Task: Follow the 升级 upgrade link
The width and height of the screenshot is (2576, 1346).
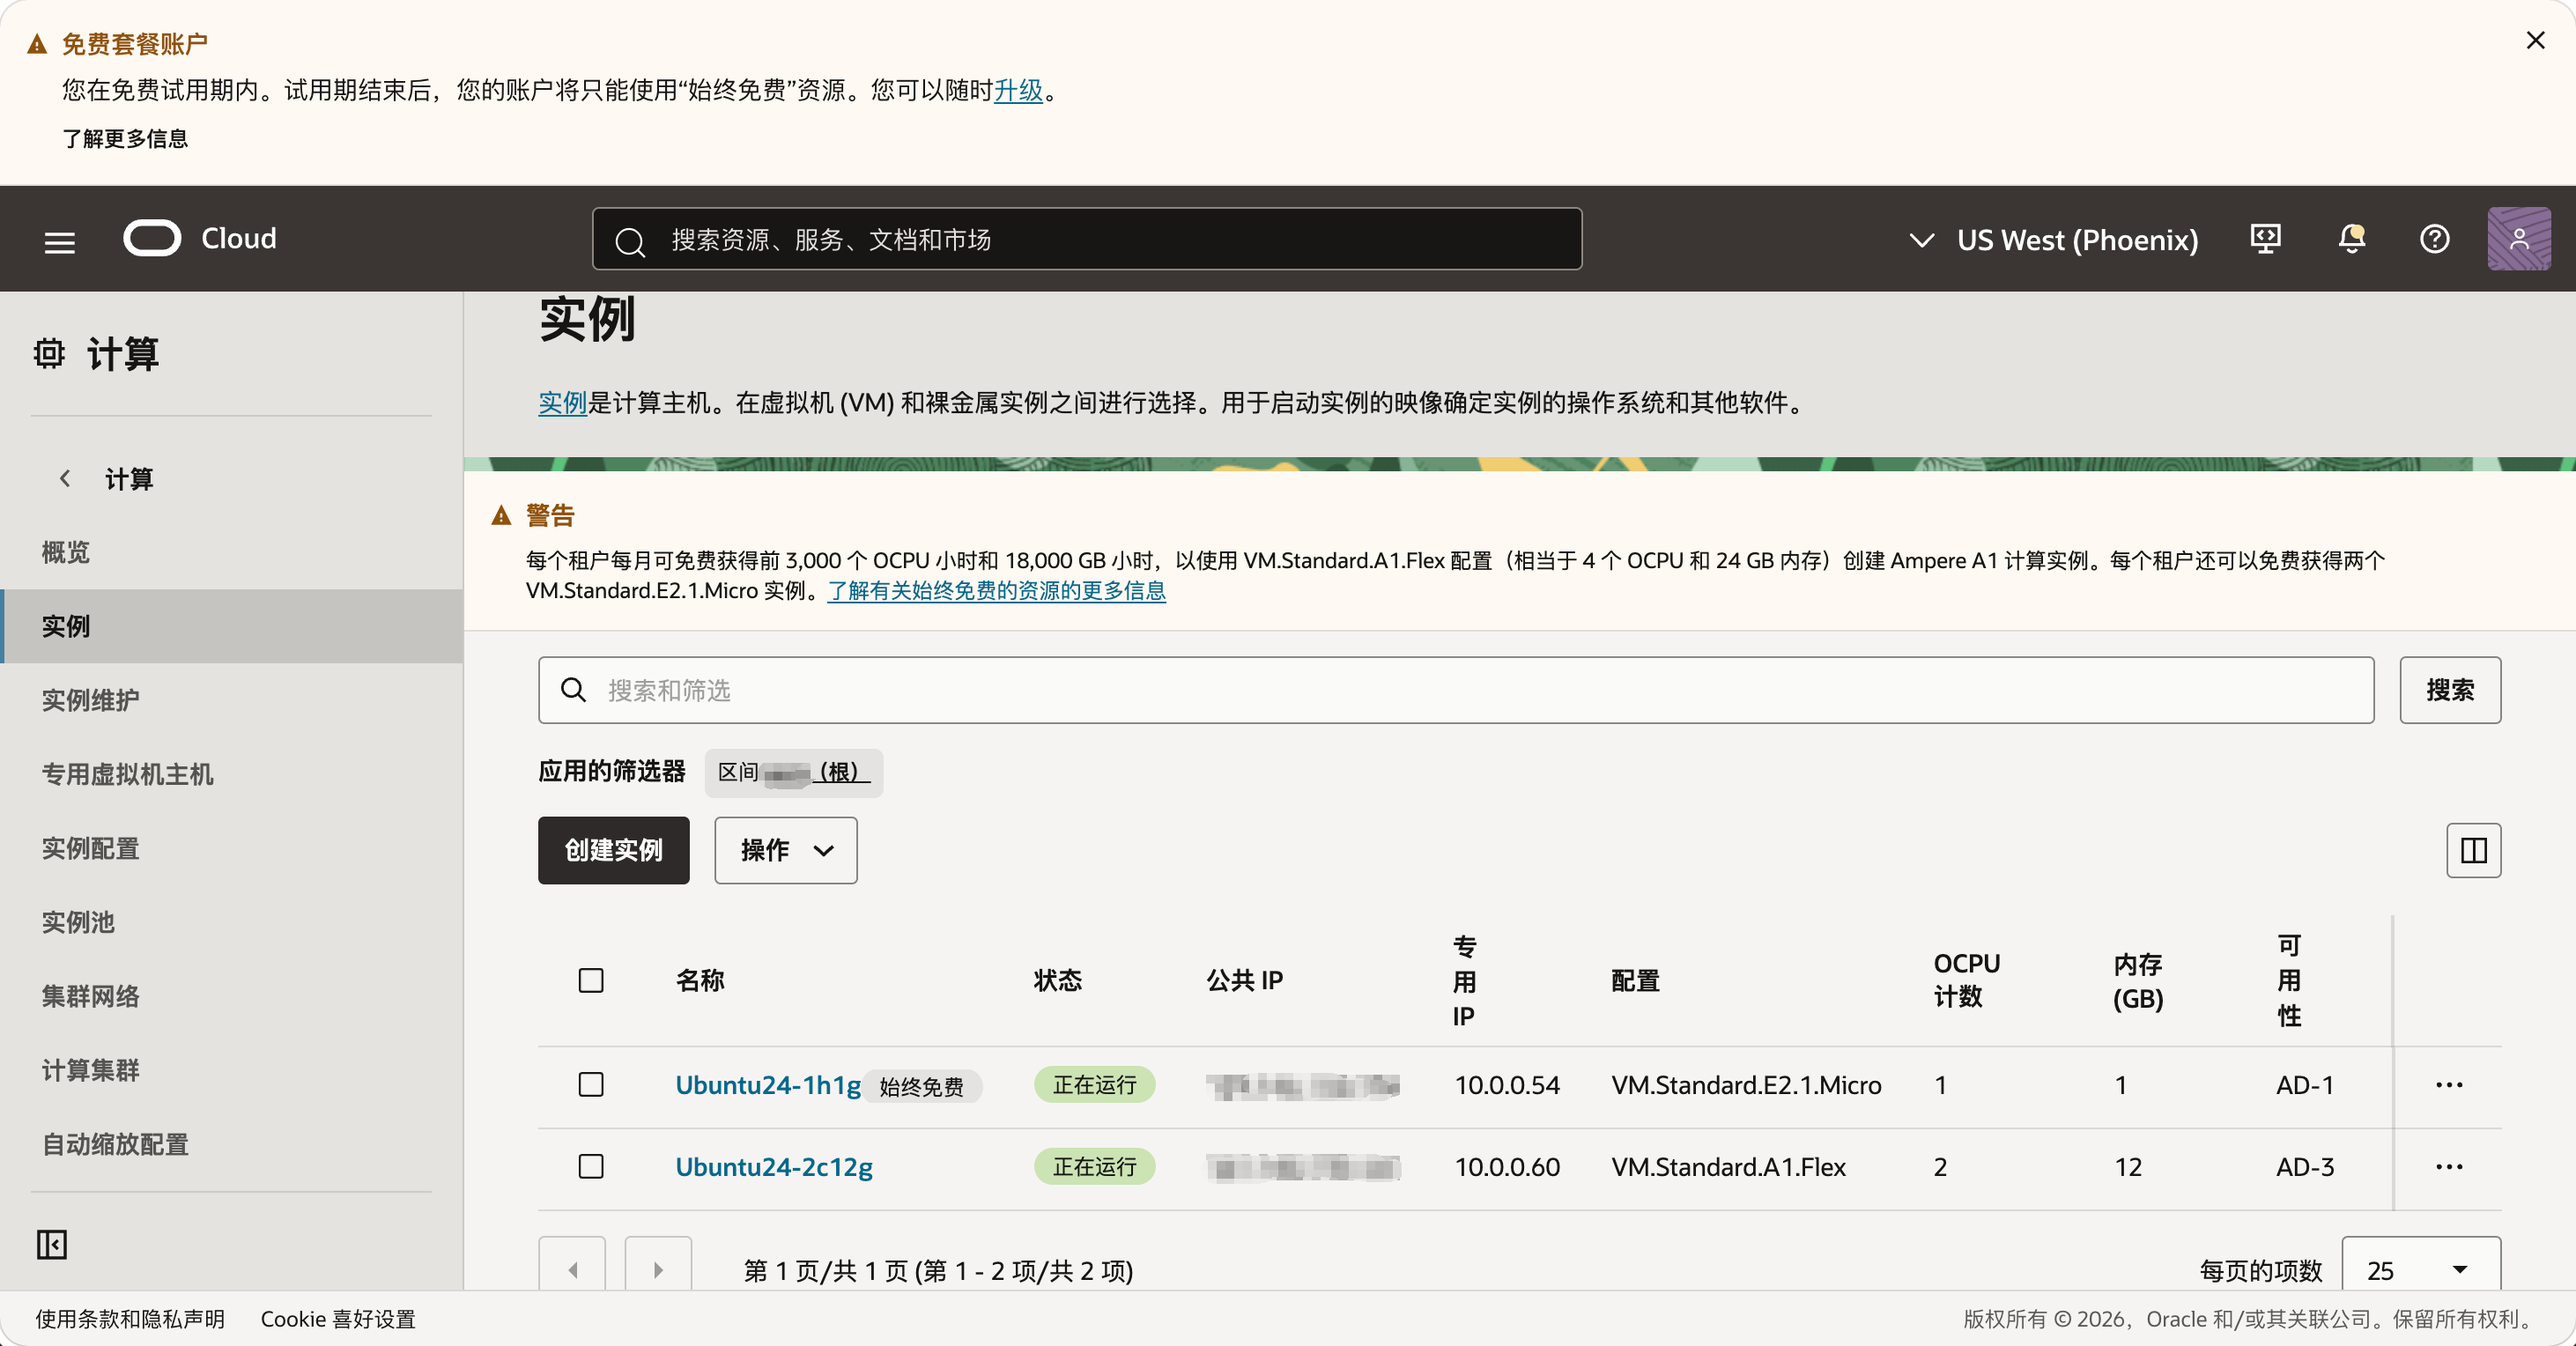Action: 1018,90
